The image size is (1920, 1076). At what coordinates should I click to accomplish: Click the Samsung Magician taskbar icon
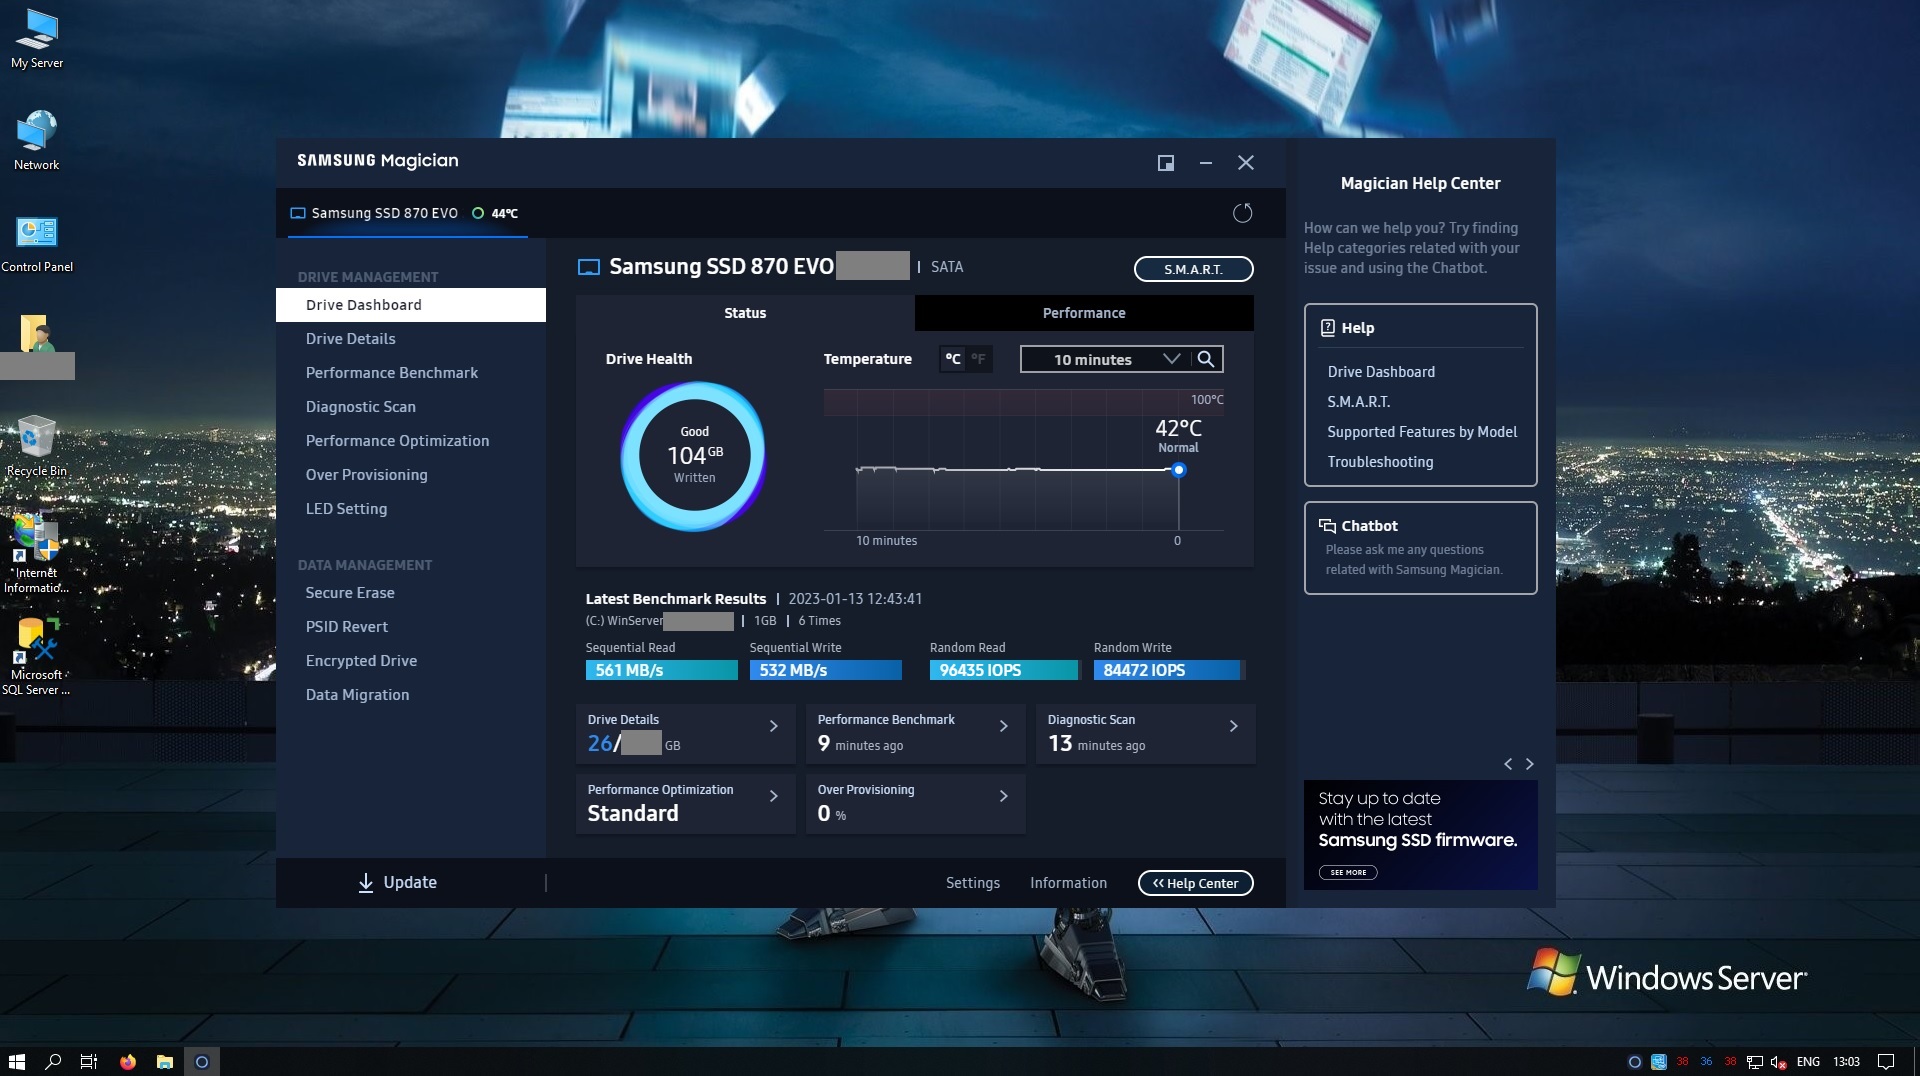pyautogui.click(x=201, y=1061)
